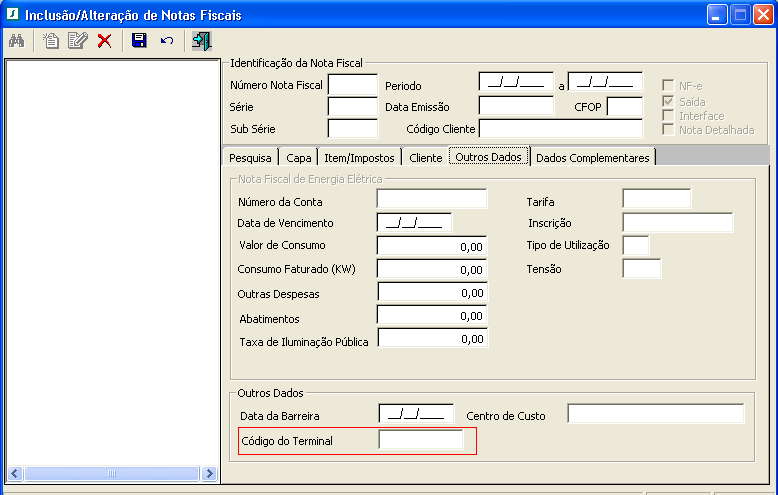Image resolution: width=778 pixels, height=495 pixels.
Task: Switch to the Pesquisa tab
Action: pos(250,158)
